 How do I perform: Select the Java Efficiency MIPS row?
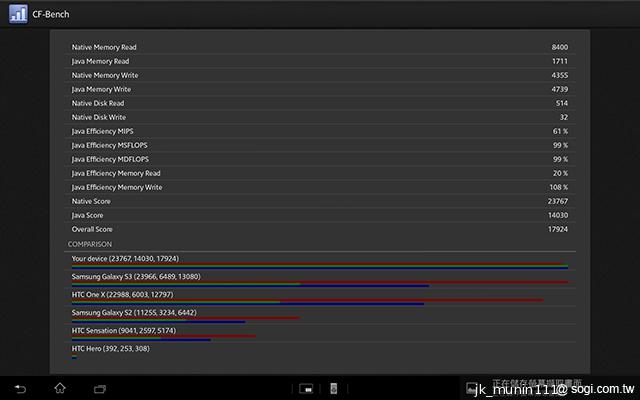point(320,131)
